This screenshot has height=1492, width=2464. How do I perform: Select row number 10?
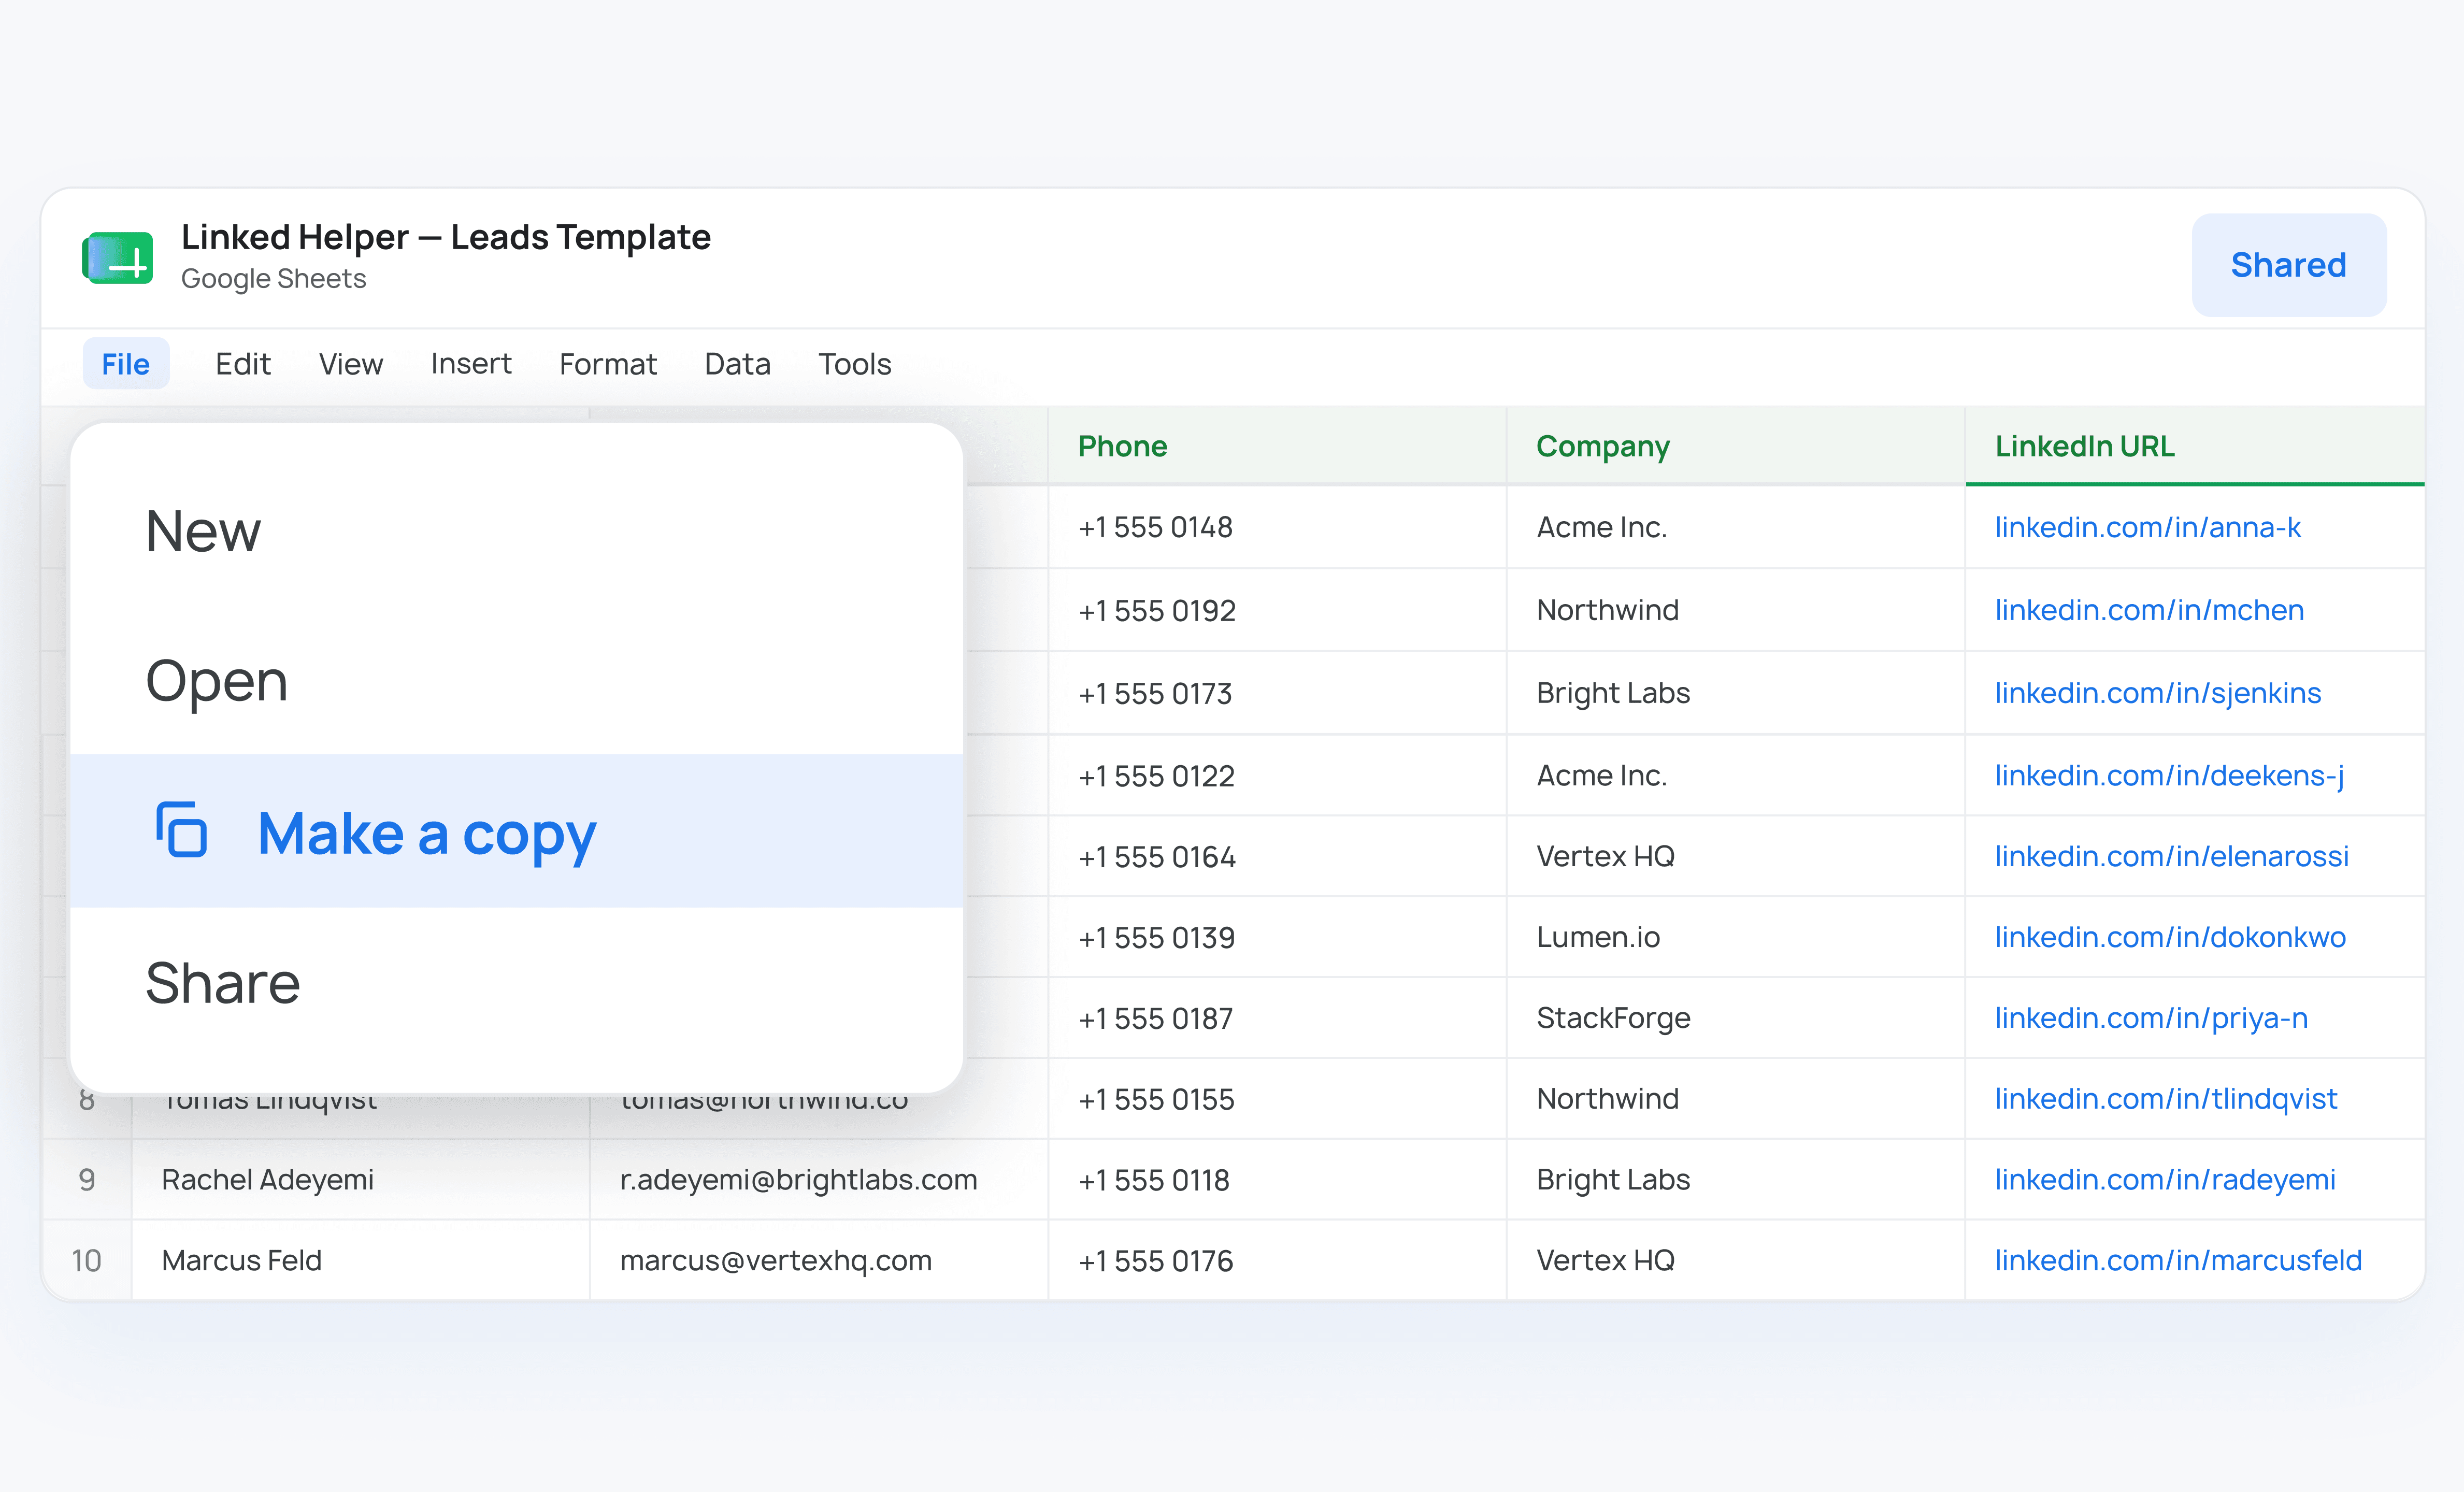point(87,1261)
